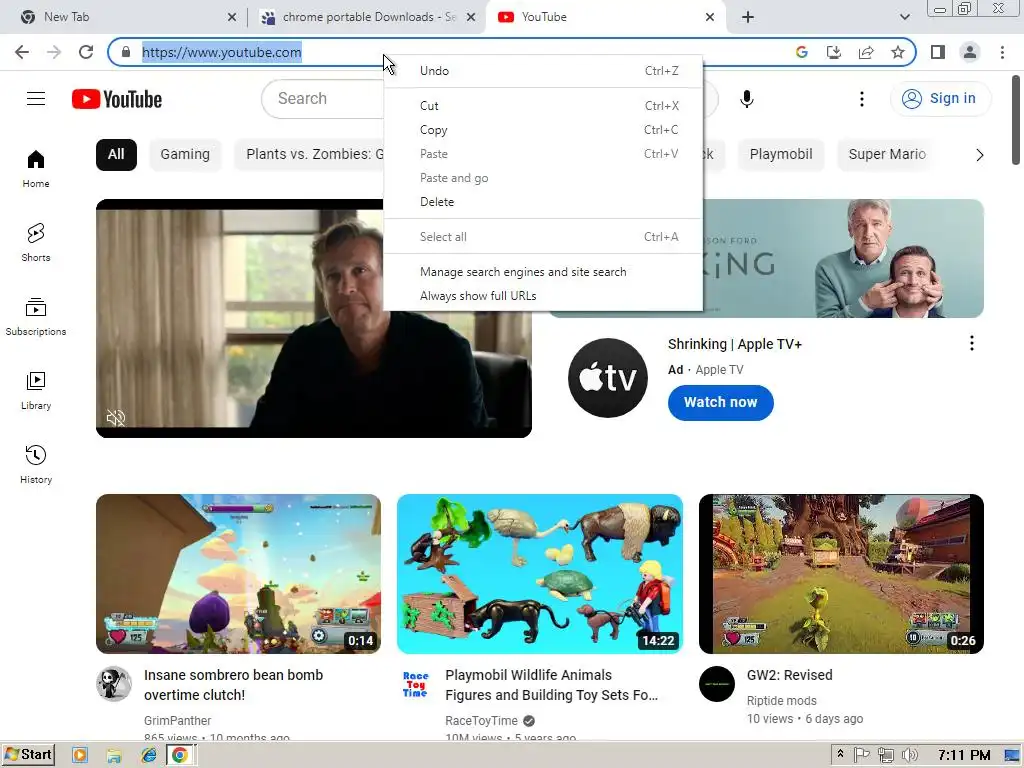Image resolution: width=1024 pixels, height=768 pixels.
Task: Open Subscriptions in sidebar
Action: [36, 317]
